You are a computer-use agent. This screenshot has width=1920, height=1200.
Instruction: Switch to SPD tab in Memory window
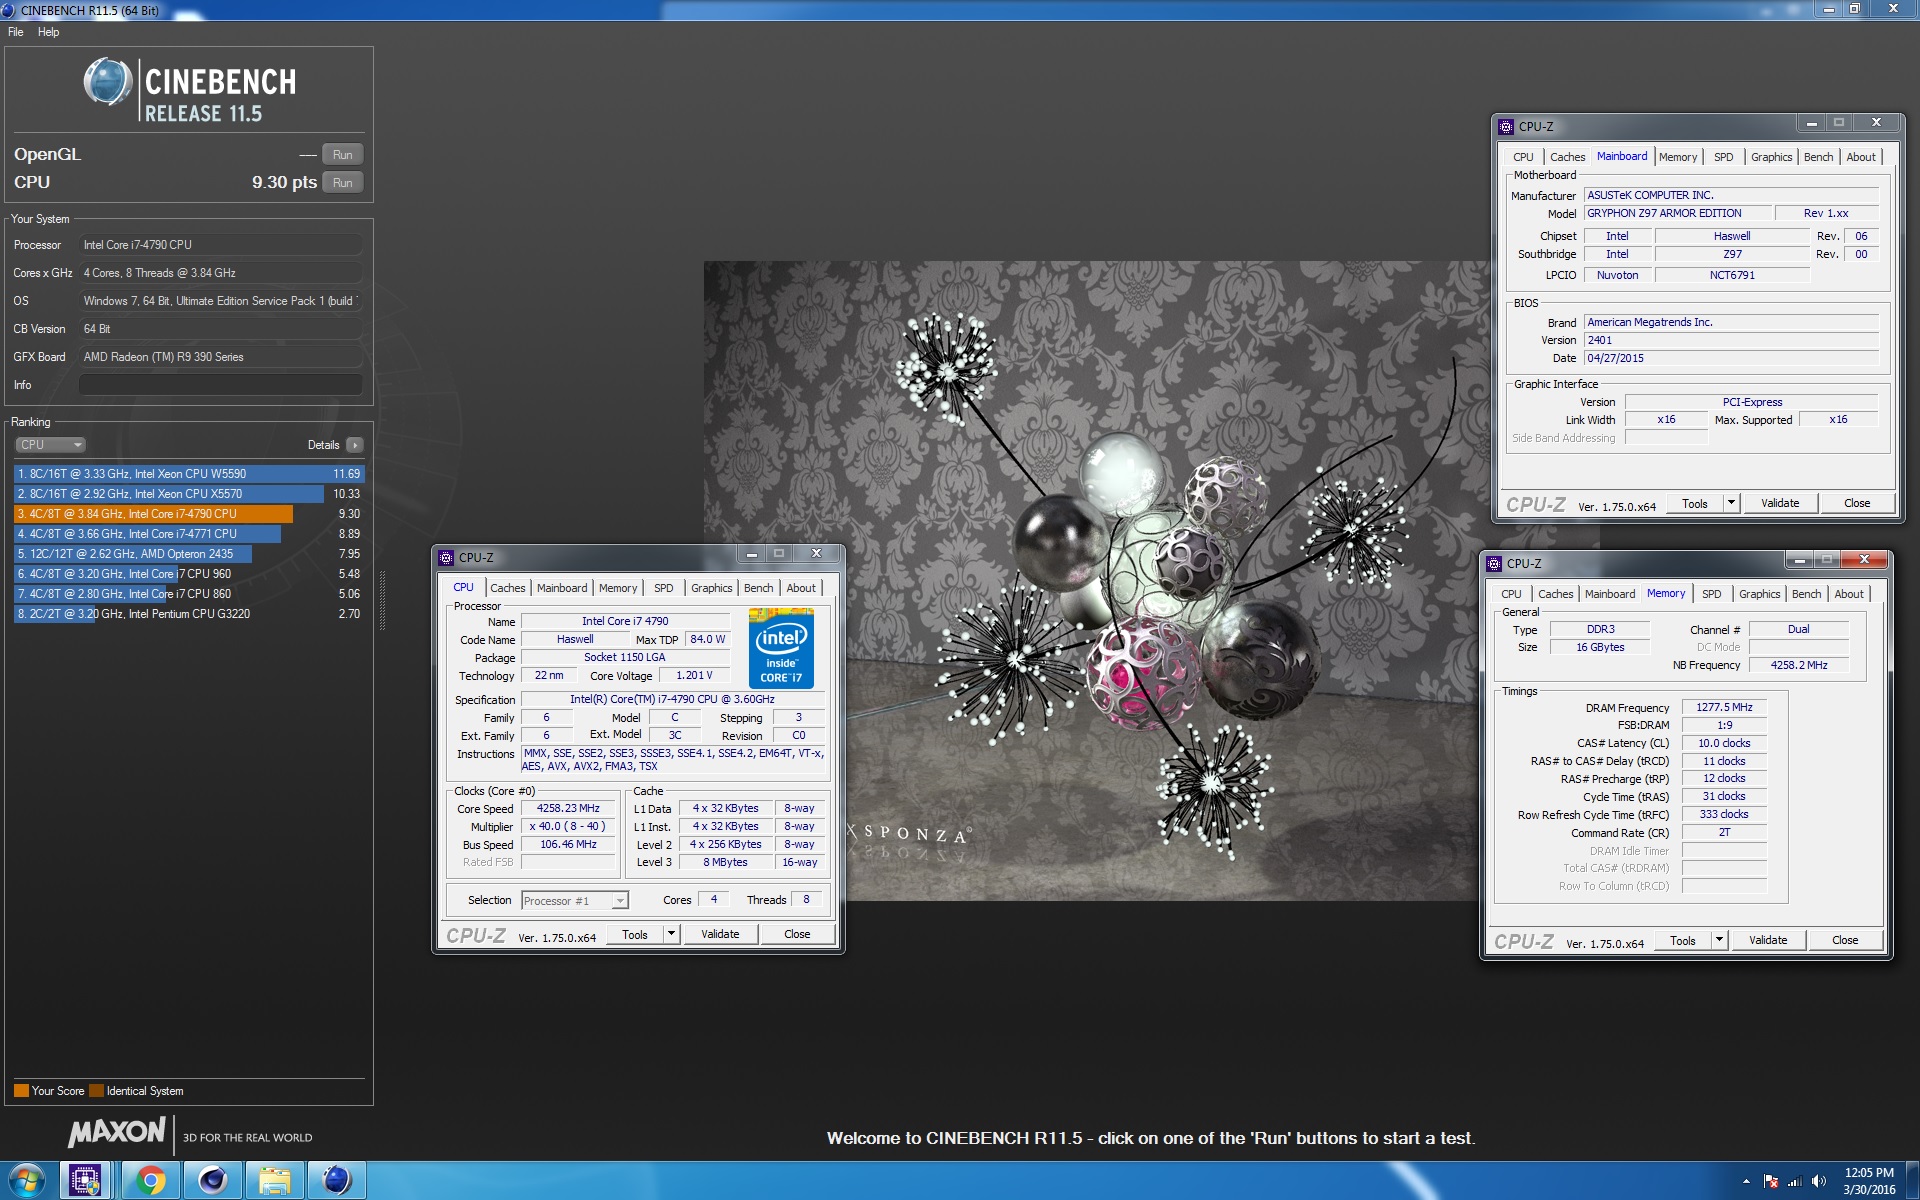[x=1712, y=594]
